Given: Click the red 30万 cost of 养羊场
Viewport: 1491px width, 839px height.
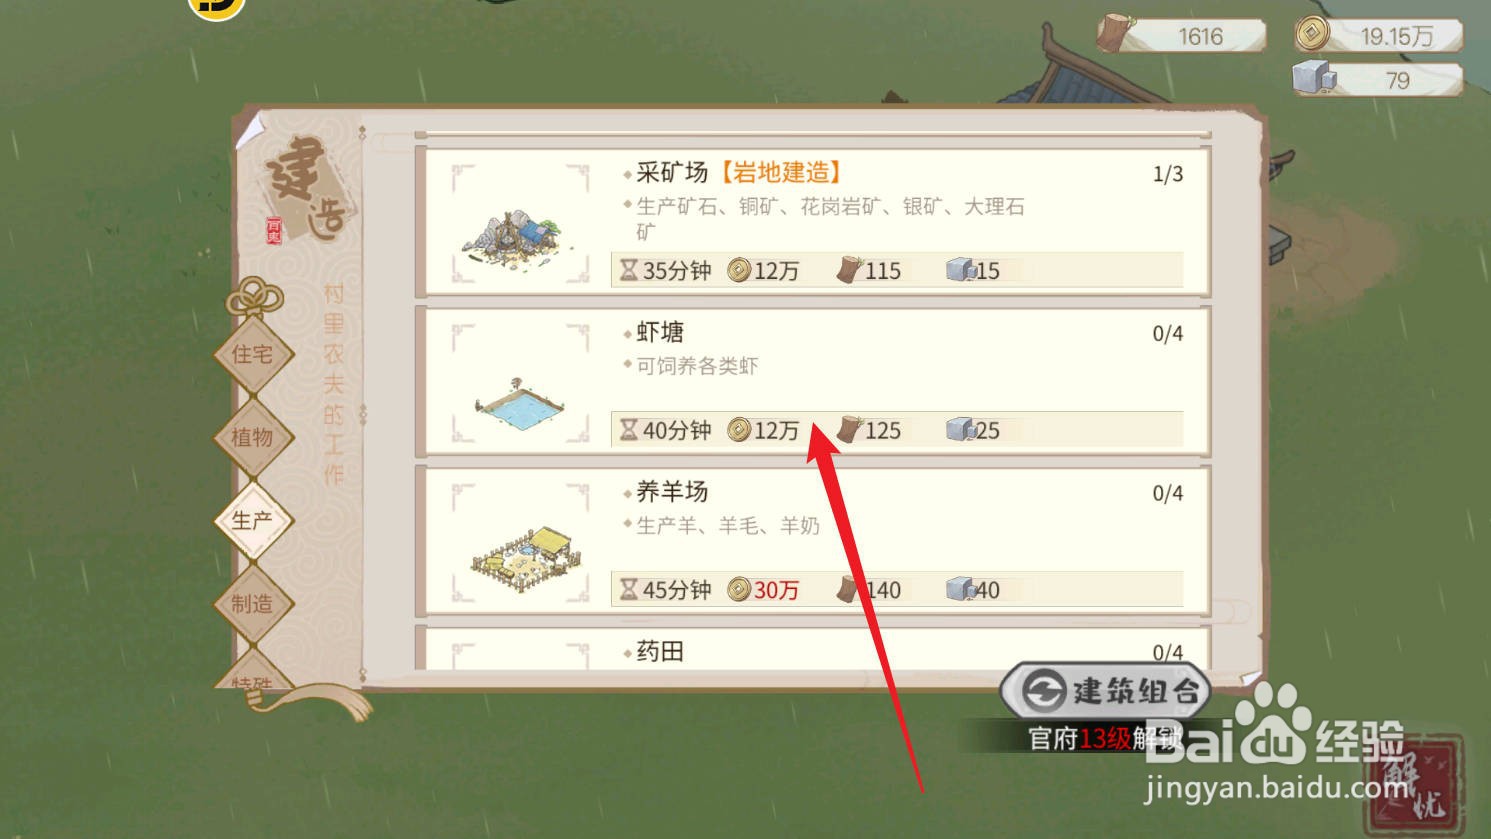Looking at the screenshot, I should click(776, 590).
